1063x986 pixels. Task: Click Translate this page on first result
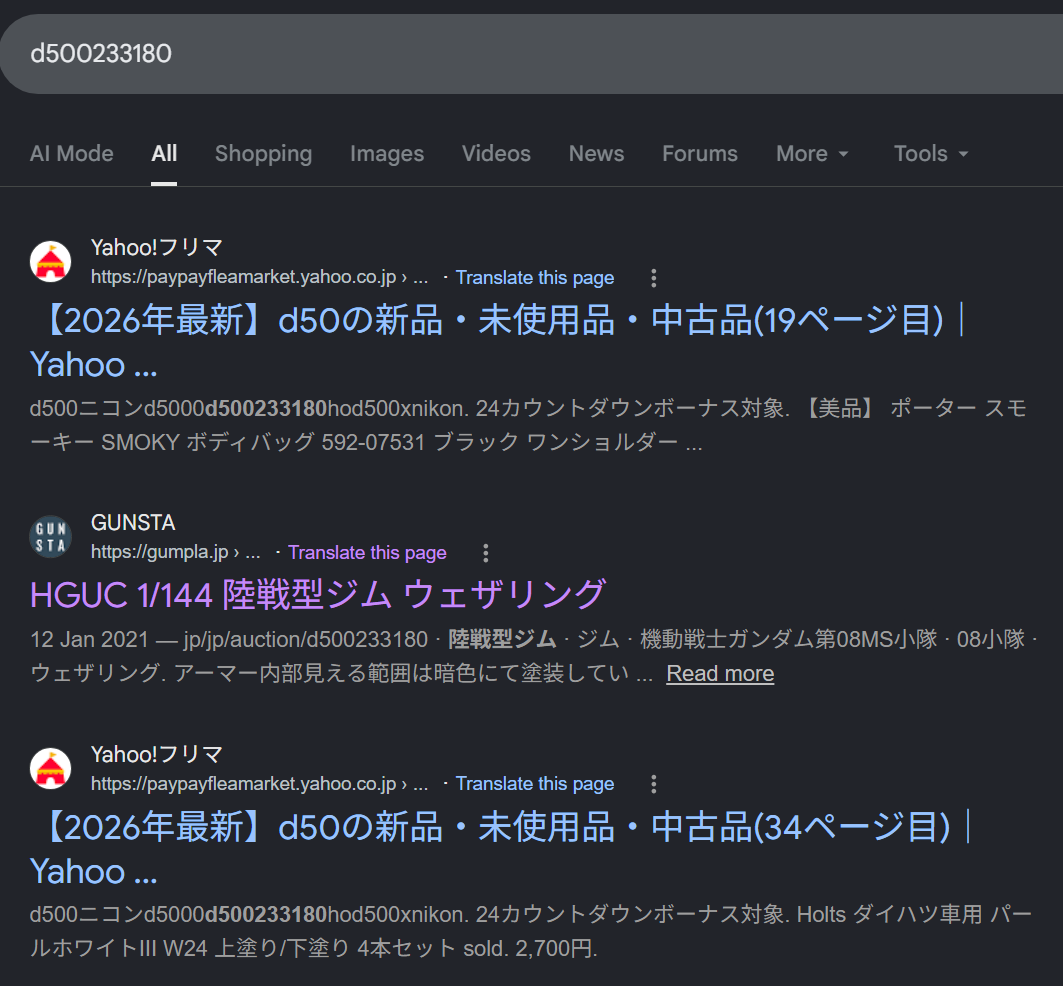535,277
